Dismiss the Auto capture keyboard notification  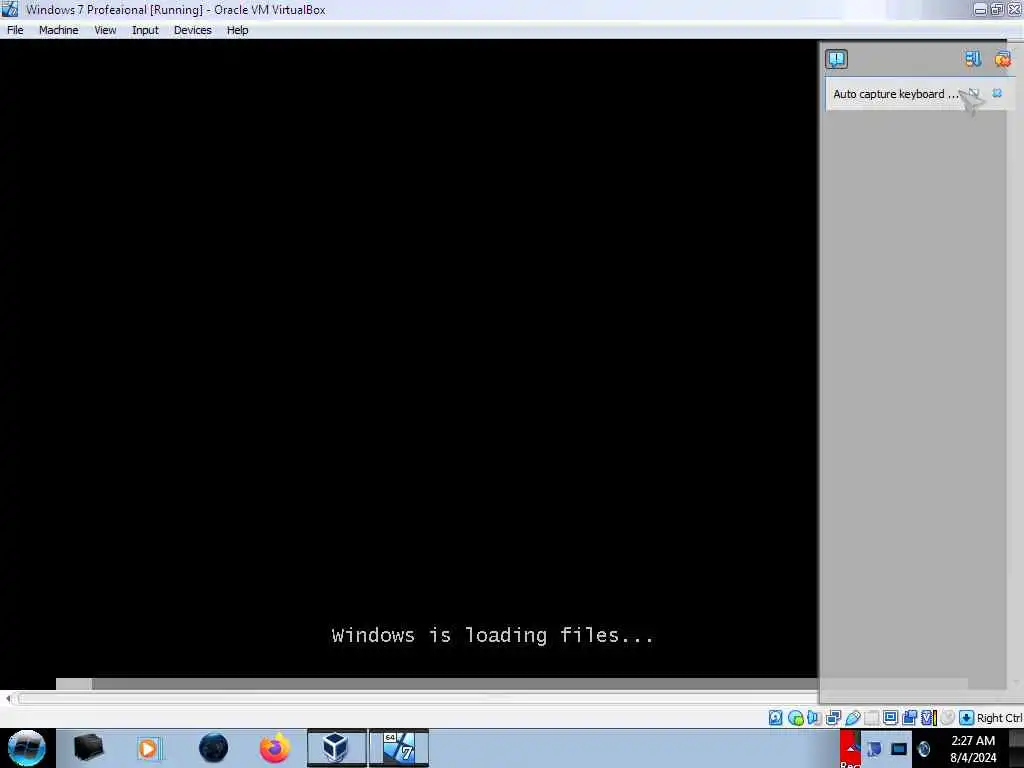click(x=997, y=93)
